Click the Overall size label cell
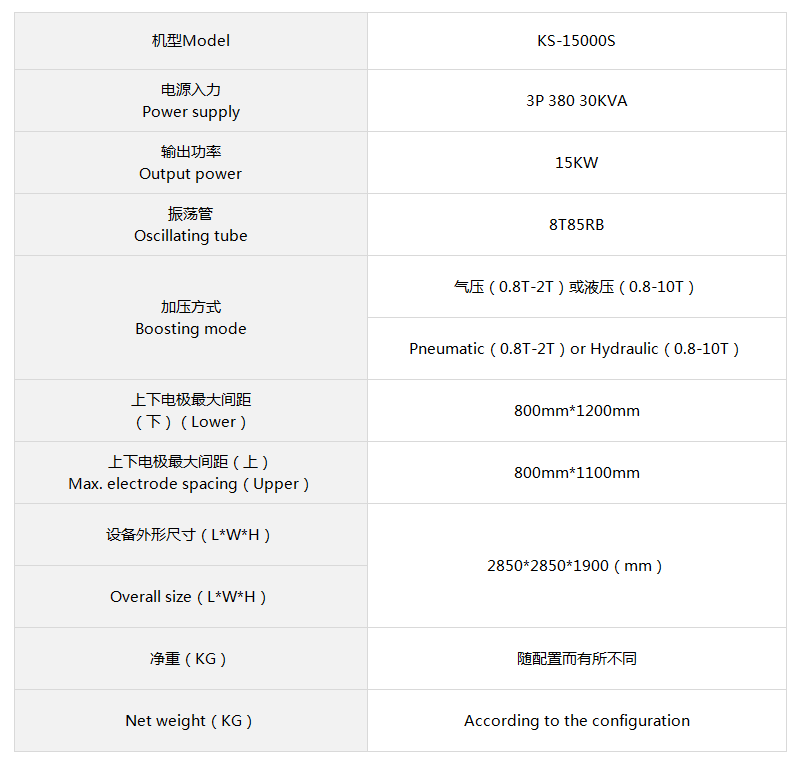The height and width of the screenshot is (767, 801). pyautogui.click(x=191, y=597)
